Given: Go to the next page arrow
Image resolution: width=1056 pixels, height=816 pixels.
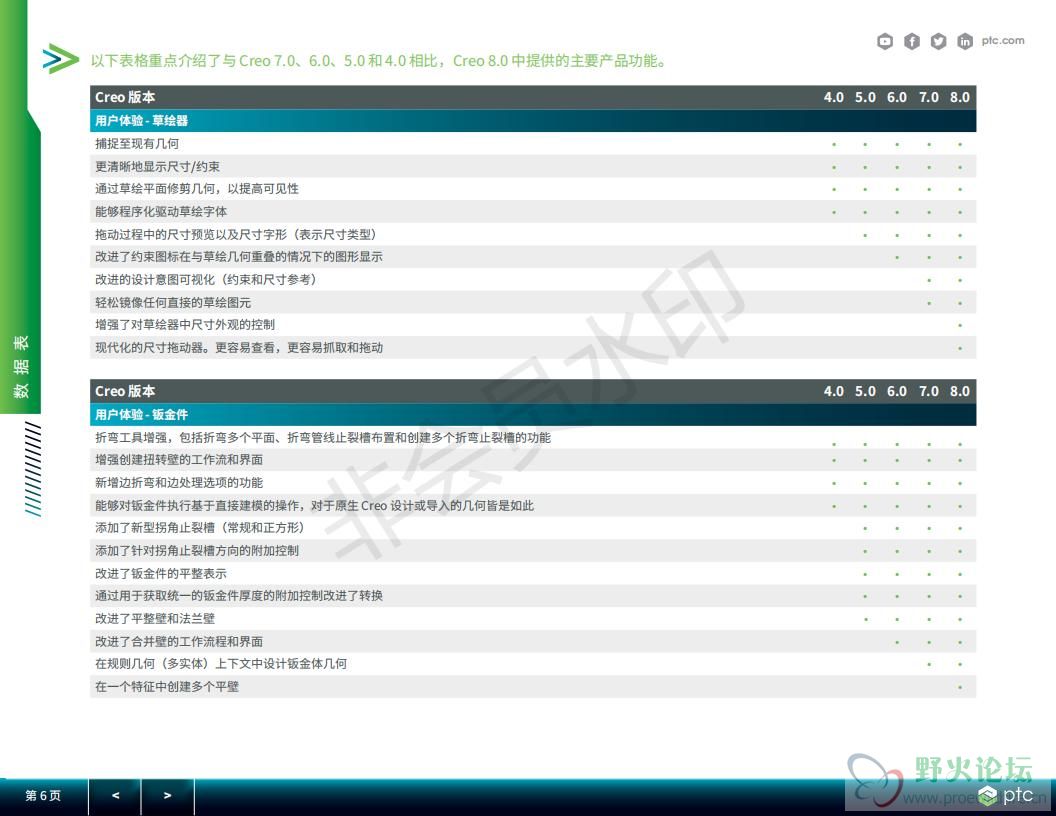Looking at the screenshot, I should point(168,796).
